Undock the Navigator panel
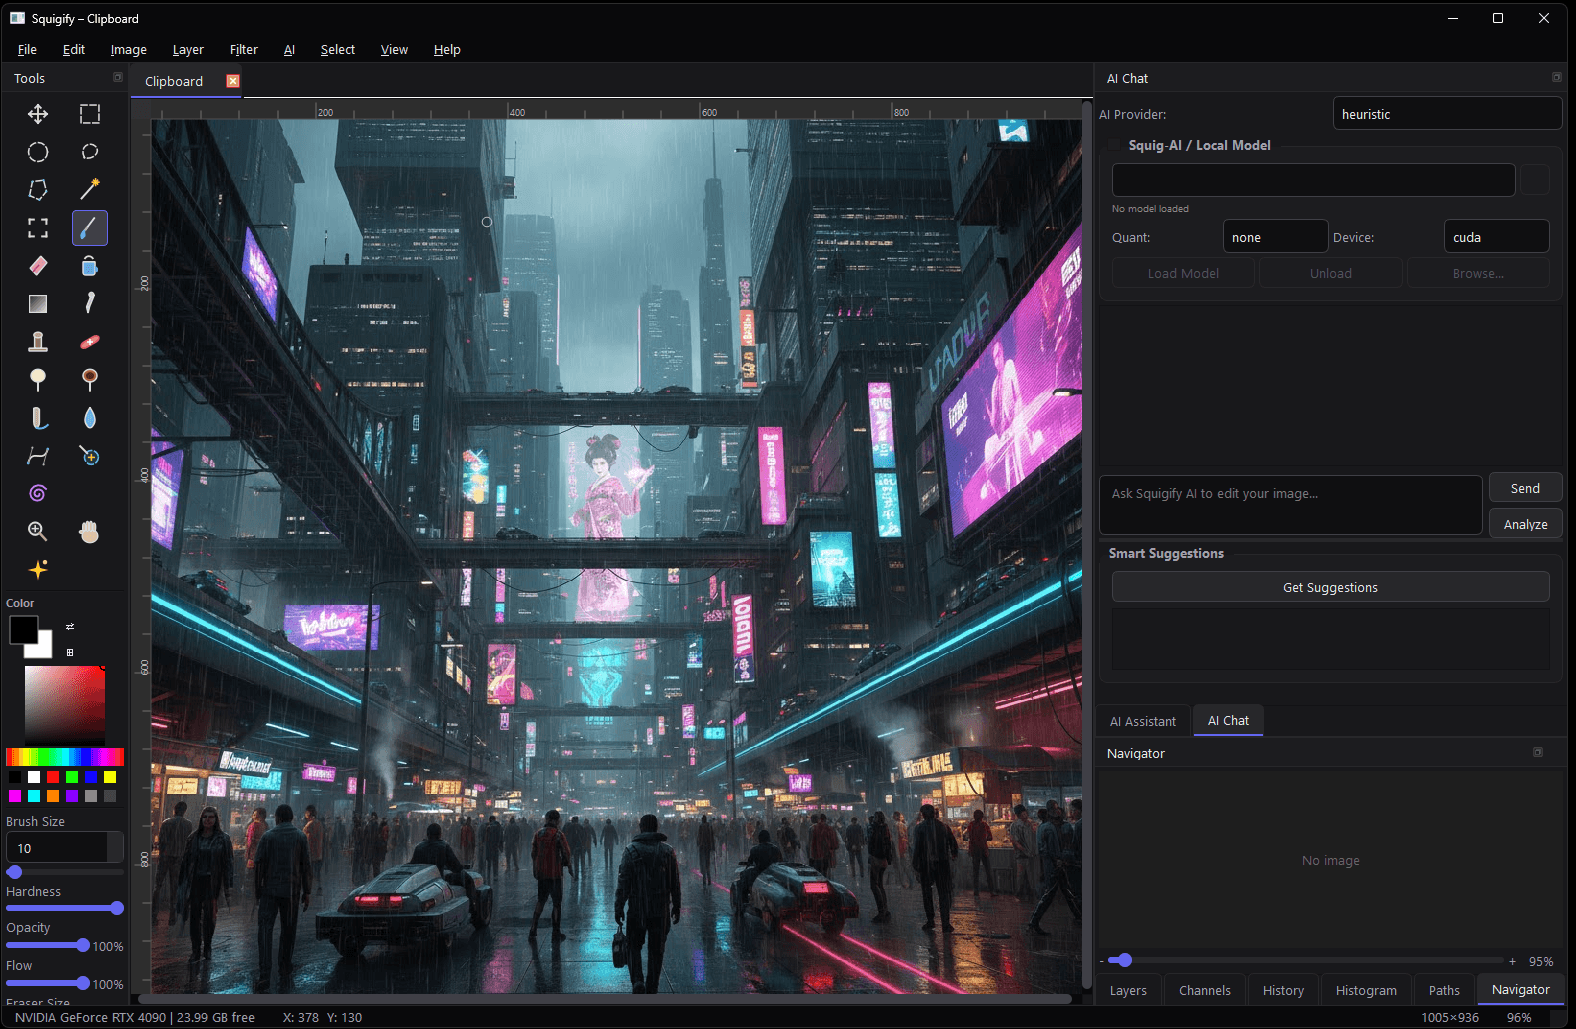 coord(1538,752)
